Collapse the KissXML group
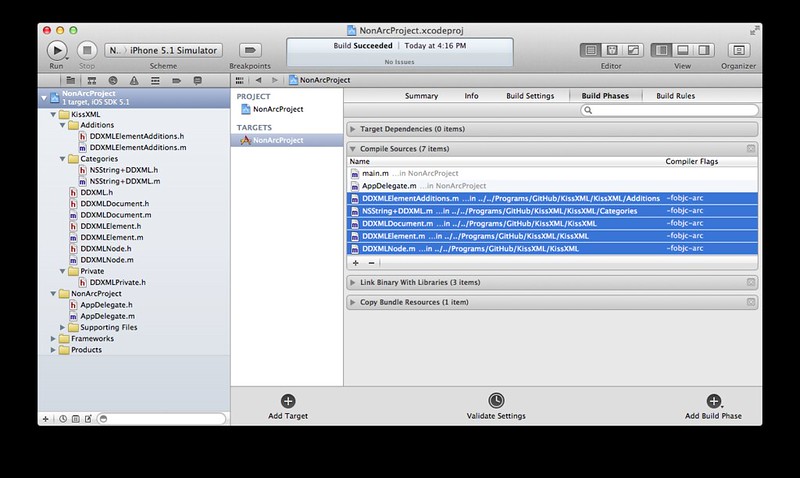This screenshot has height=478, width=800. [53, 115]
